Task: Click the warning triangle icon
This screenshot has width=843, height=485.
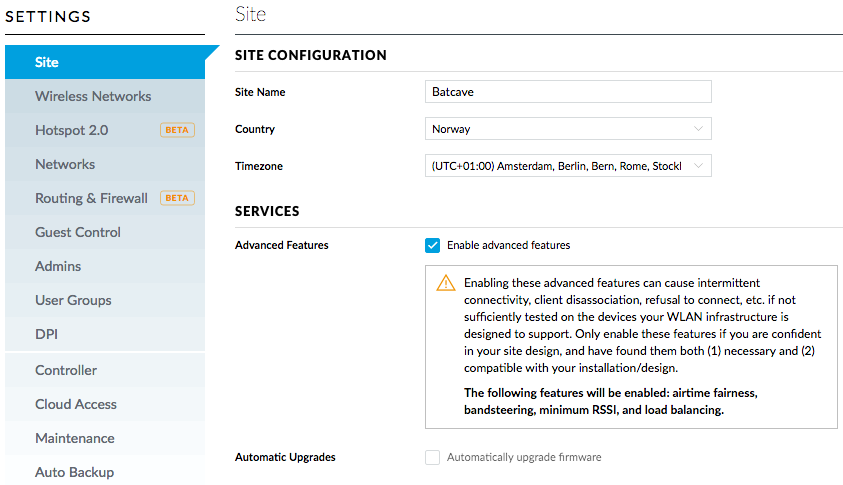Action: click(446, 283)
